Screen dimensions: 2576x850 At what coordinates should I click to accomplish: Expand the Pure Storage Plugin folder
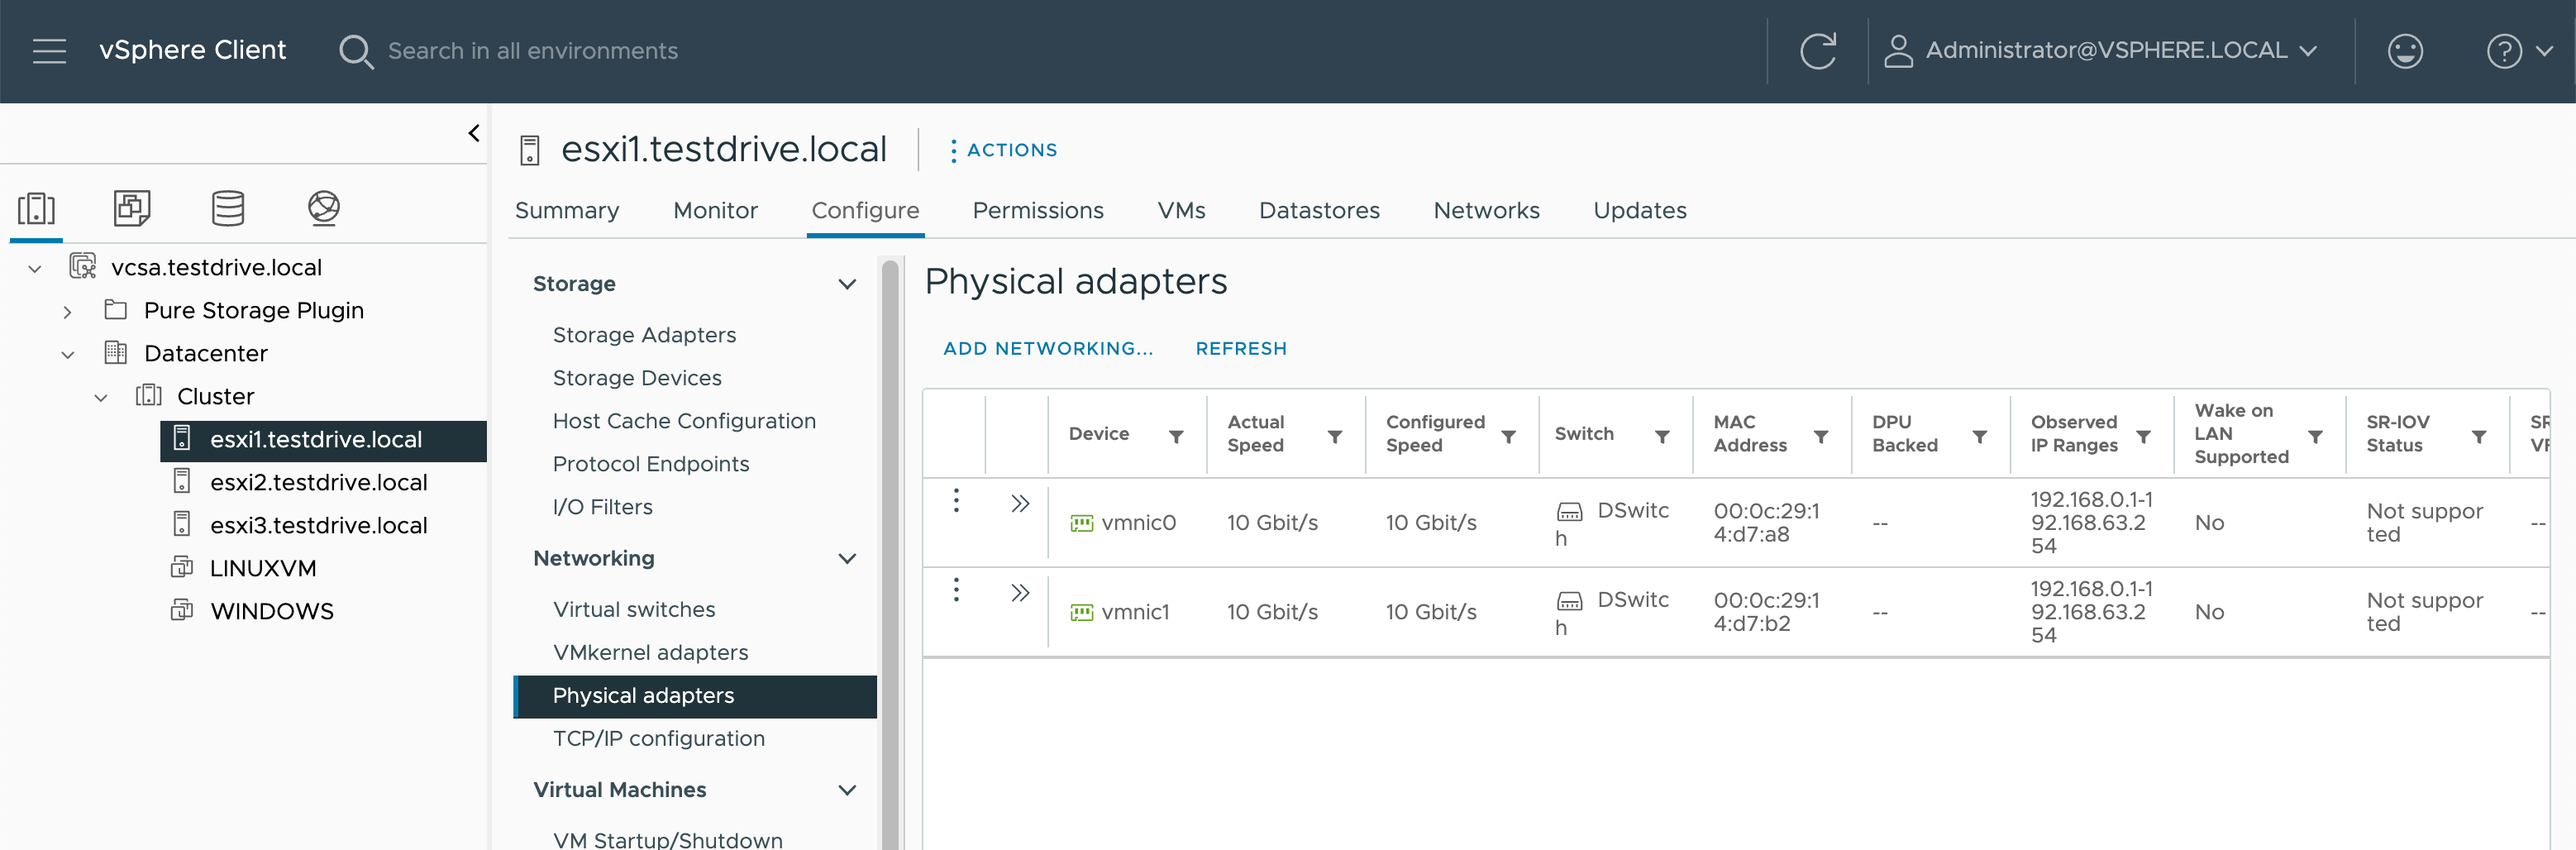[67, 312]
